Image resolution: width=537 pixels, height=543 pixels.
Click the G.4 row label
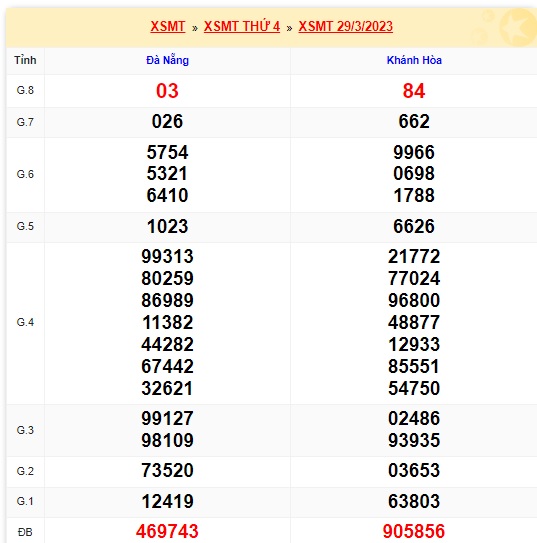coord(25,322)
